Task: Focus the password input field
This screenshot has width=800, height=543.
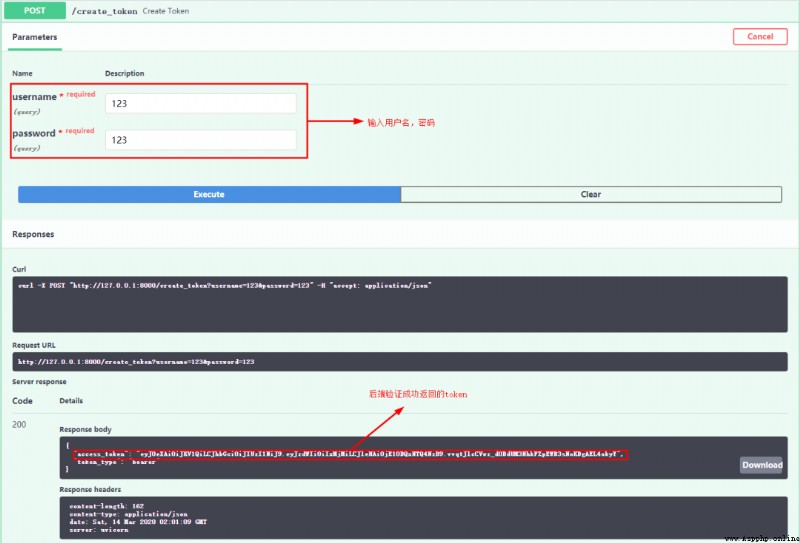Action: (x=201, y=140)
